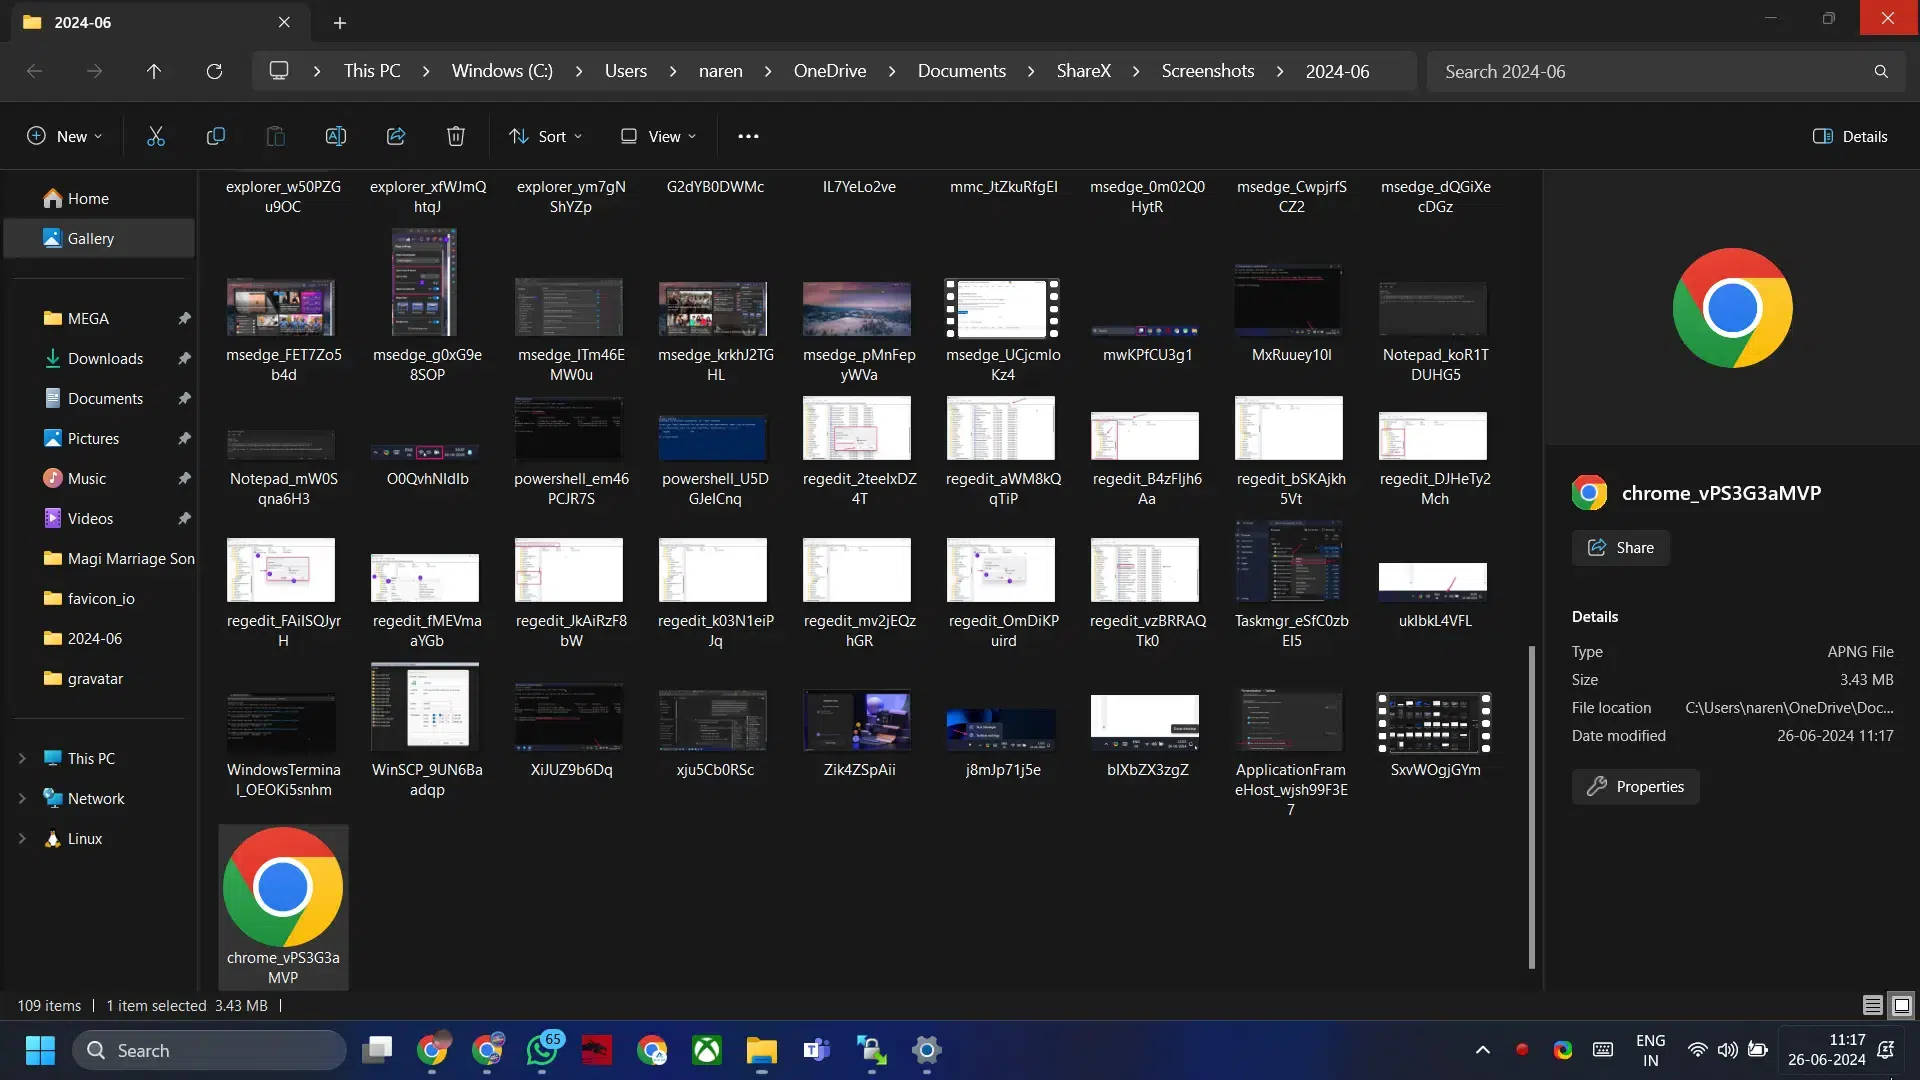Open Windows Start menu
The width and height of the screenshot is (1920, 1080).
[x=40, y=1050]
